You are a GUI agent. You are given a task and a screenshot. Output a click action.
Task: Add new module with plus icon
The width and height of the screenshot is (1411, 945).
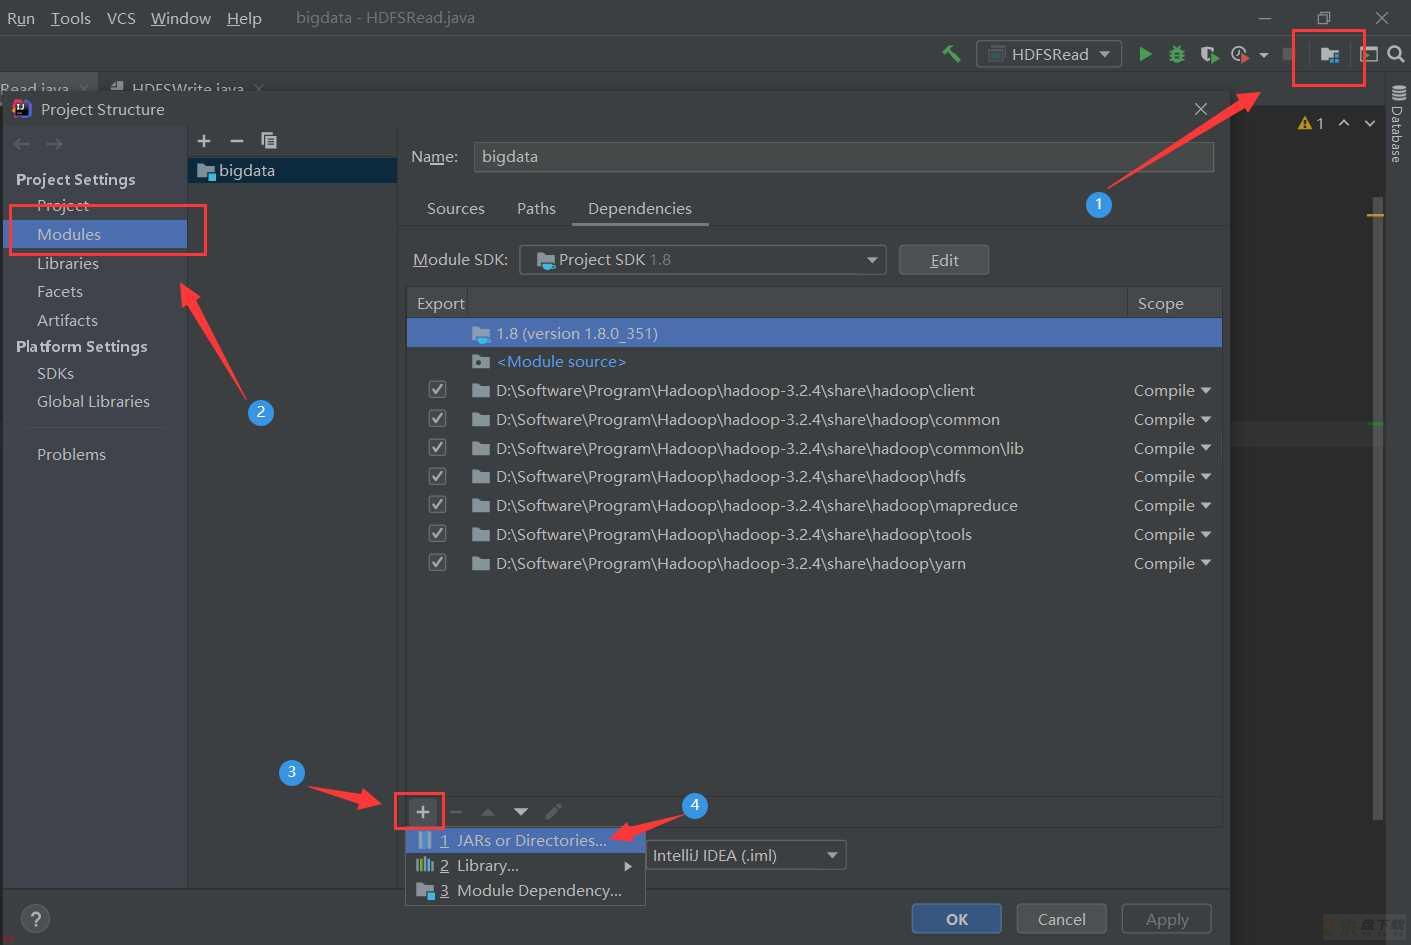click(204, 141)
